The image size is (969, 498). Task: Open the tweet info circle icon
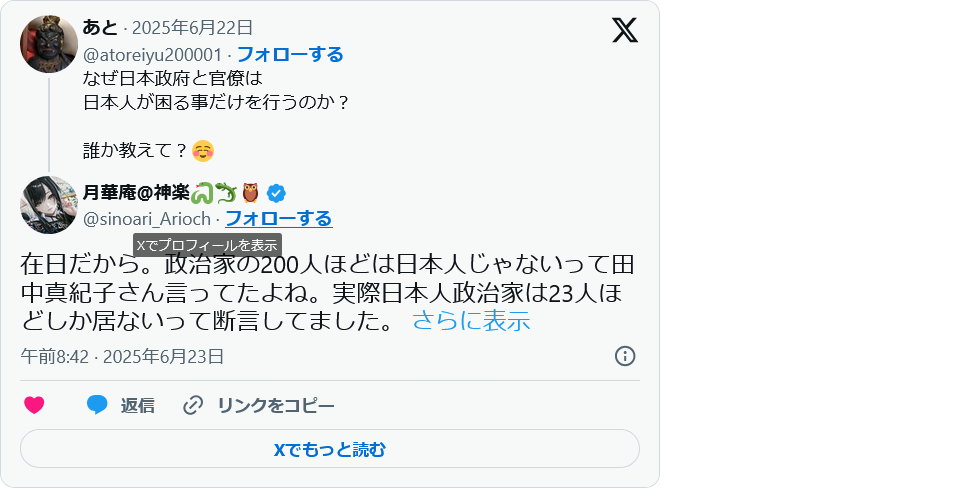(x=625, y=356)
